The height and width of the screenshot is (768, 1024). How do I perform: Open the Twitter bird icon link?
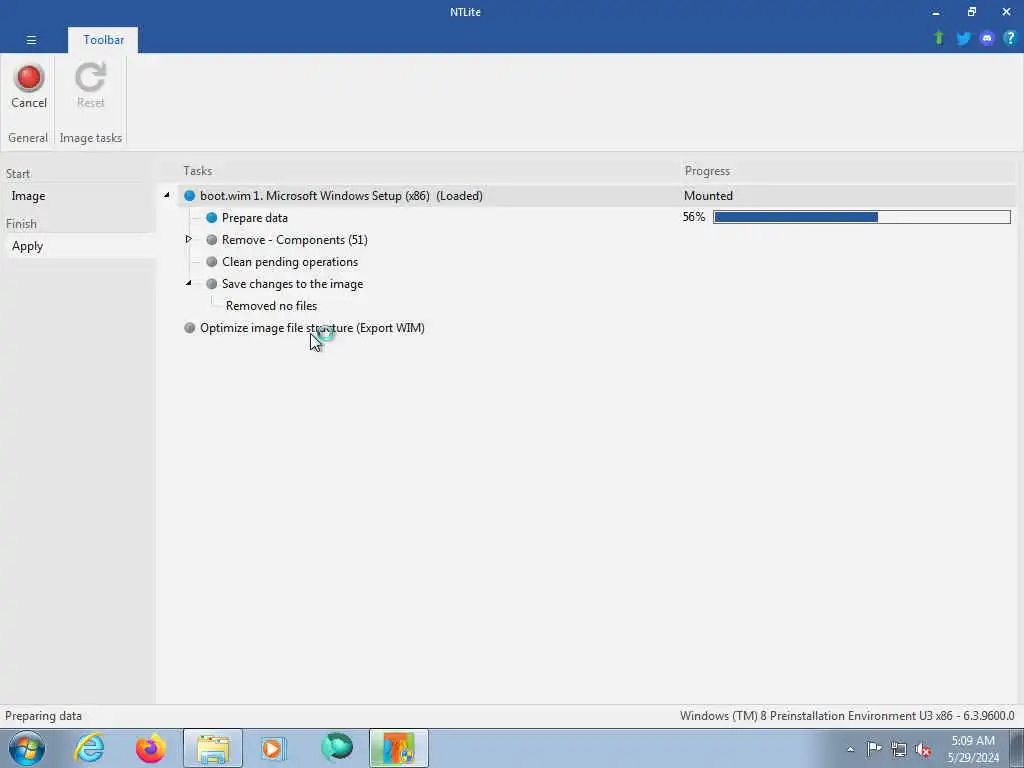(x=963, y=39)
